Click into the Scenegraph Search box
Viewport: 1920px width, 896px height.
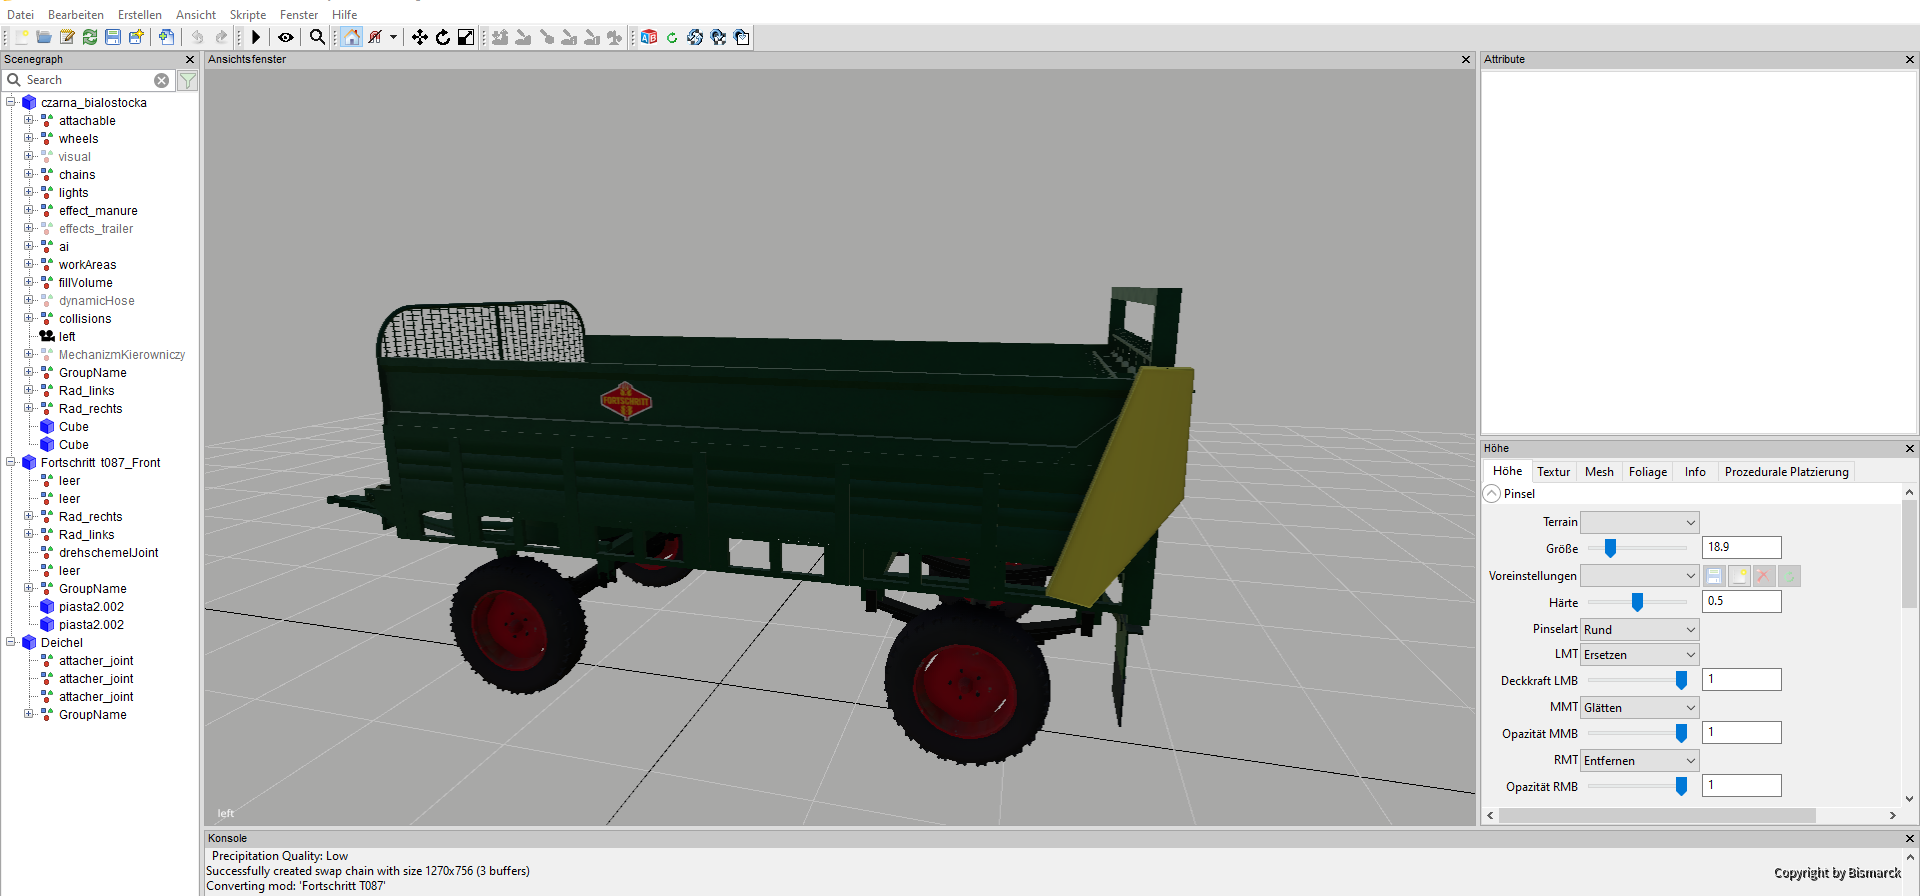click(x=88, y=80)
